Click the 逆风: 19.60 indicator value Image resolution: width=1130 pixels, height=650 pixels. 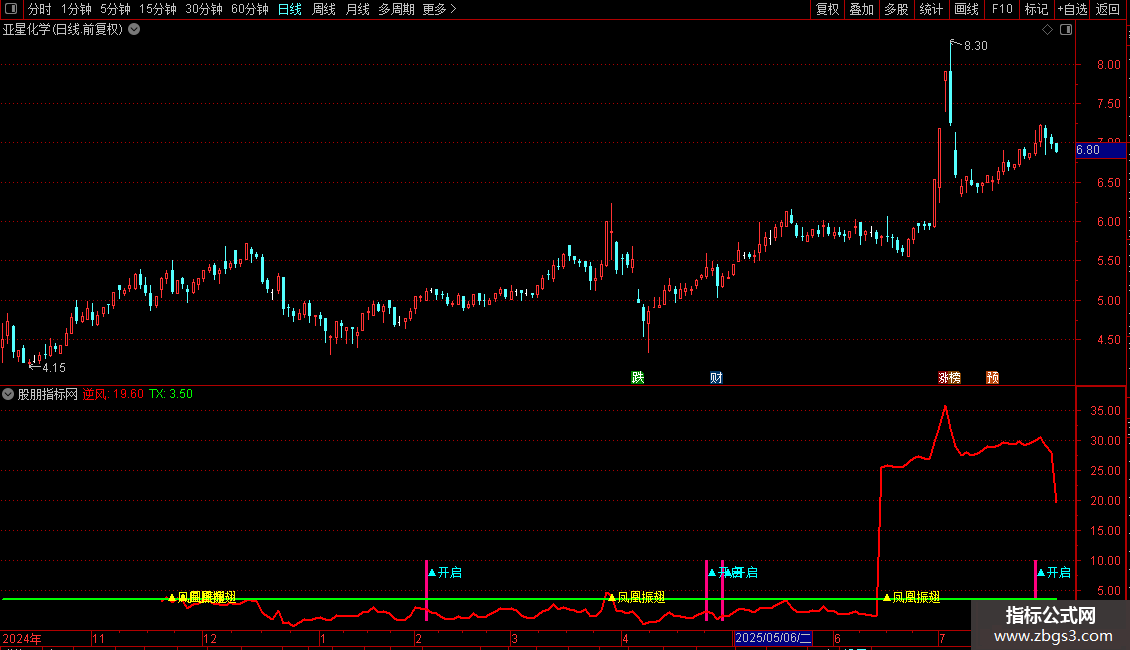(x=113, y=394)
